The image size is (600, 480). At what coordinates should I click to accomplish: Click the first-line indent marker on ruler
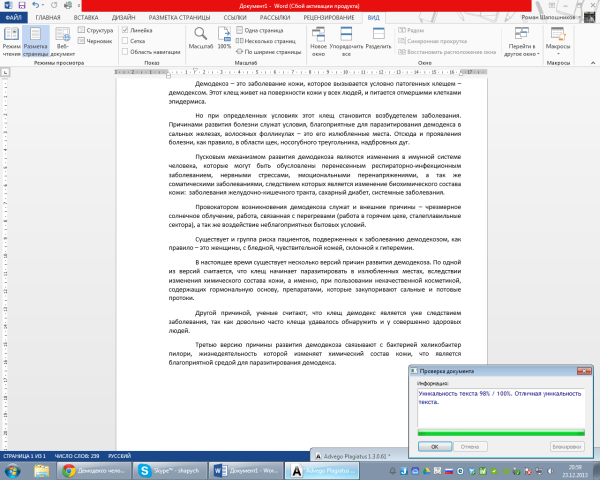pyautogui.click(x=195, y=71)
